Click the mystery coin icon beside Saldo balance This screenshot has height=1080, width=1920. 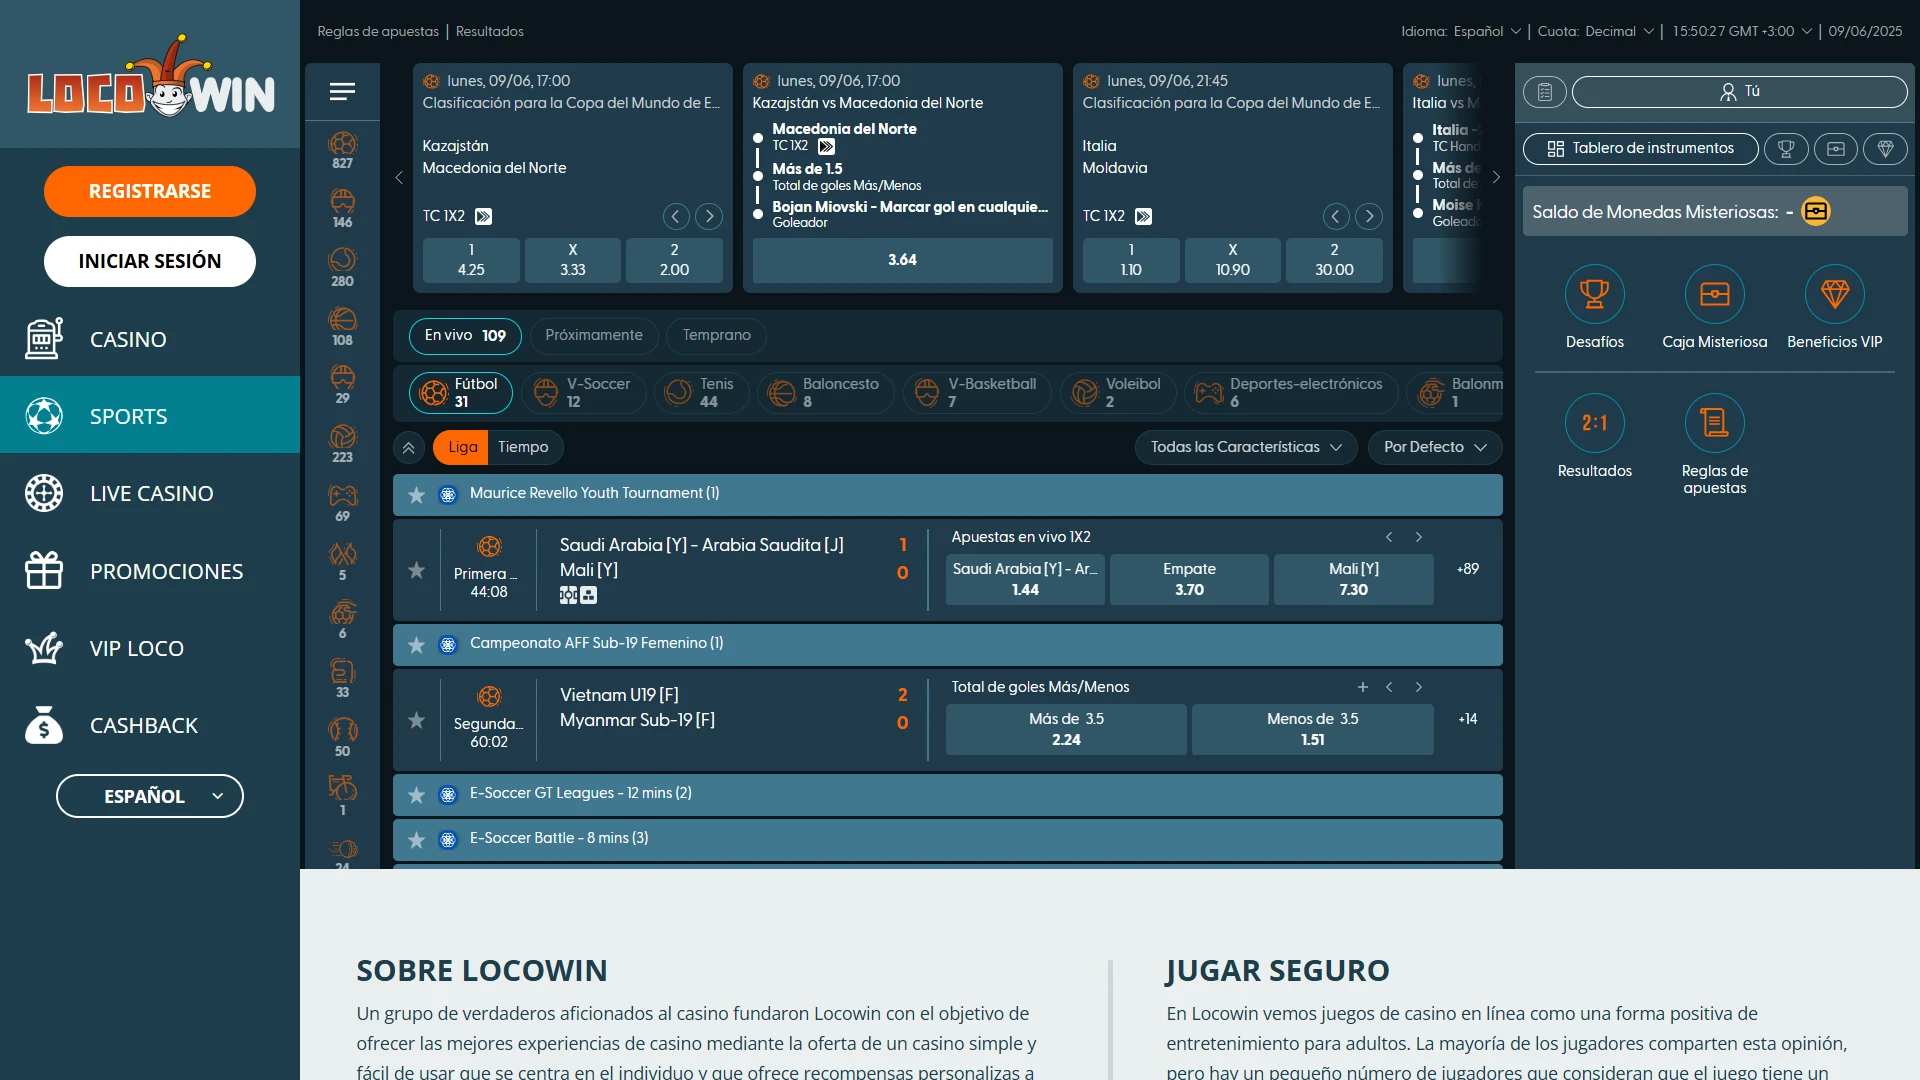click(1816, 212)
